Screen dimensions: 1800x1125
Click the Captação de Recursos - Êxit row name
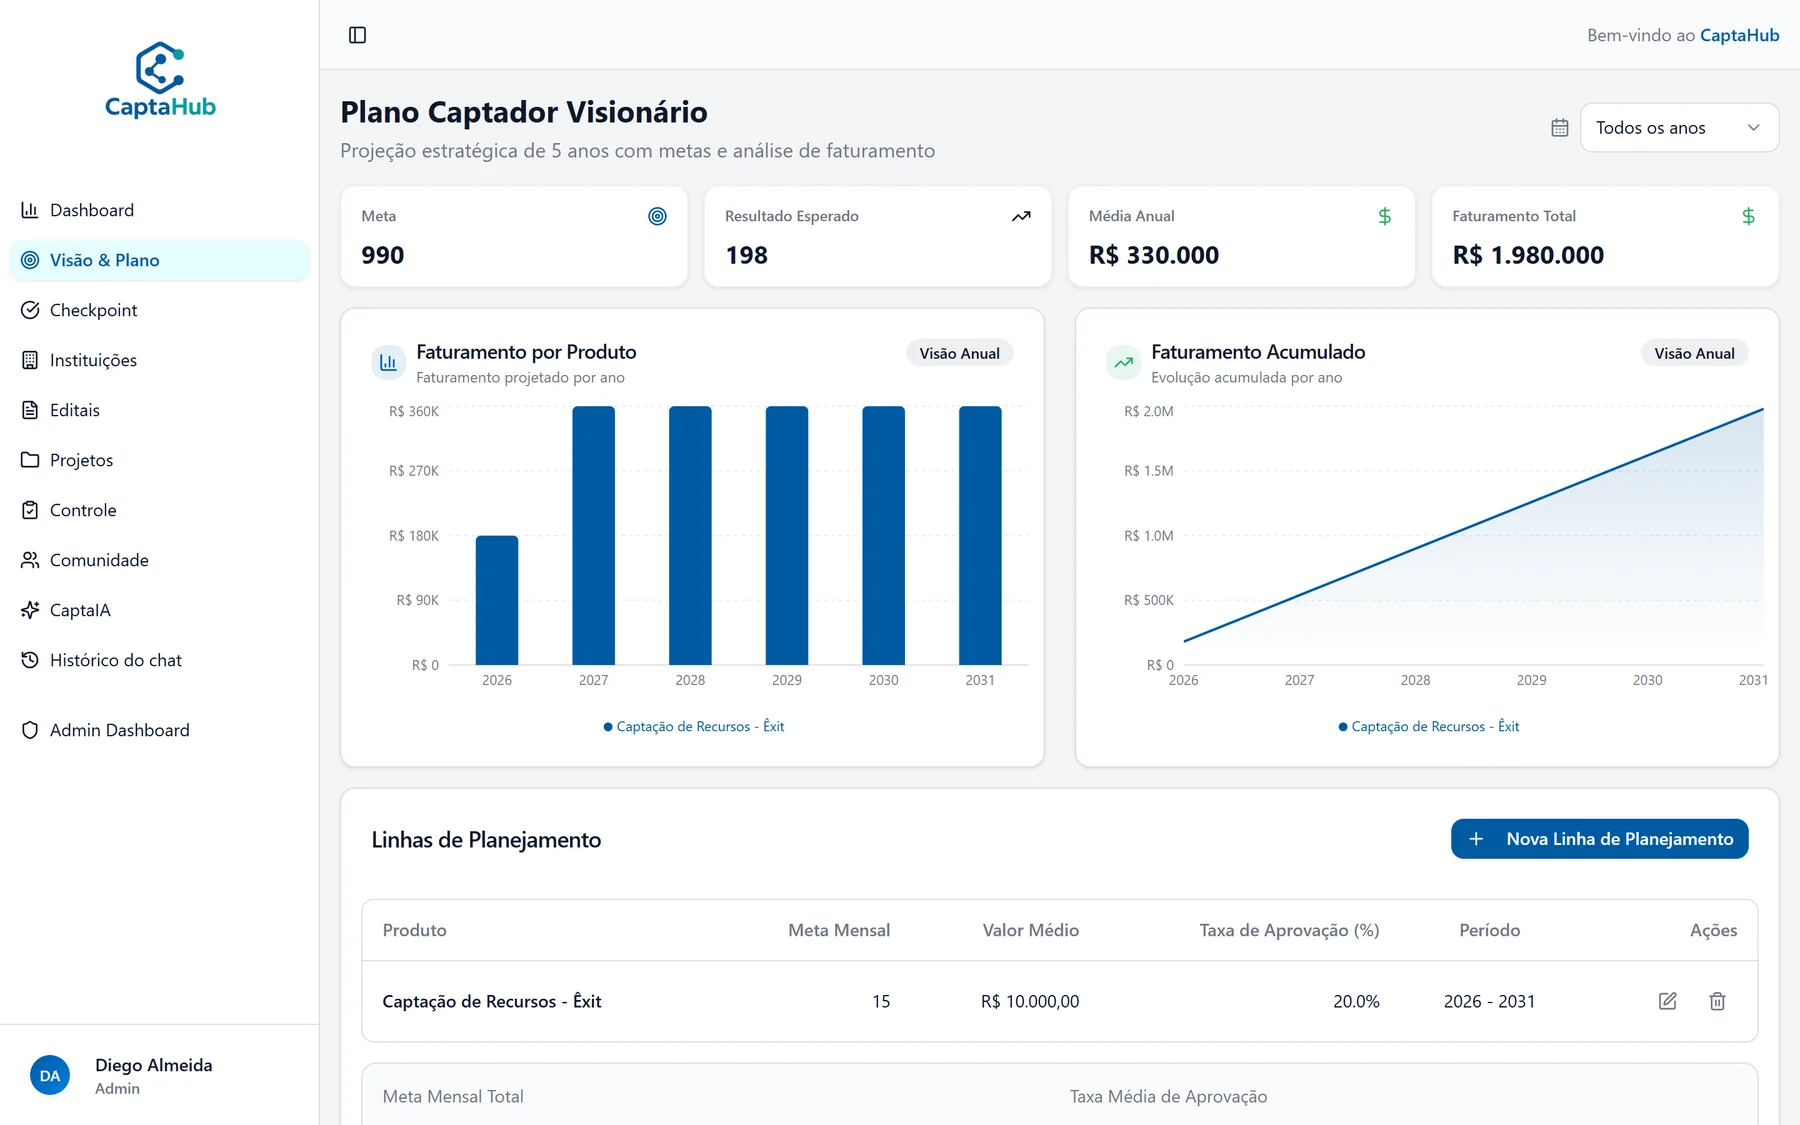pos(492,1001)
